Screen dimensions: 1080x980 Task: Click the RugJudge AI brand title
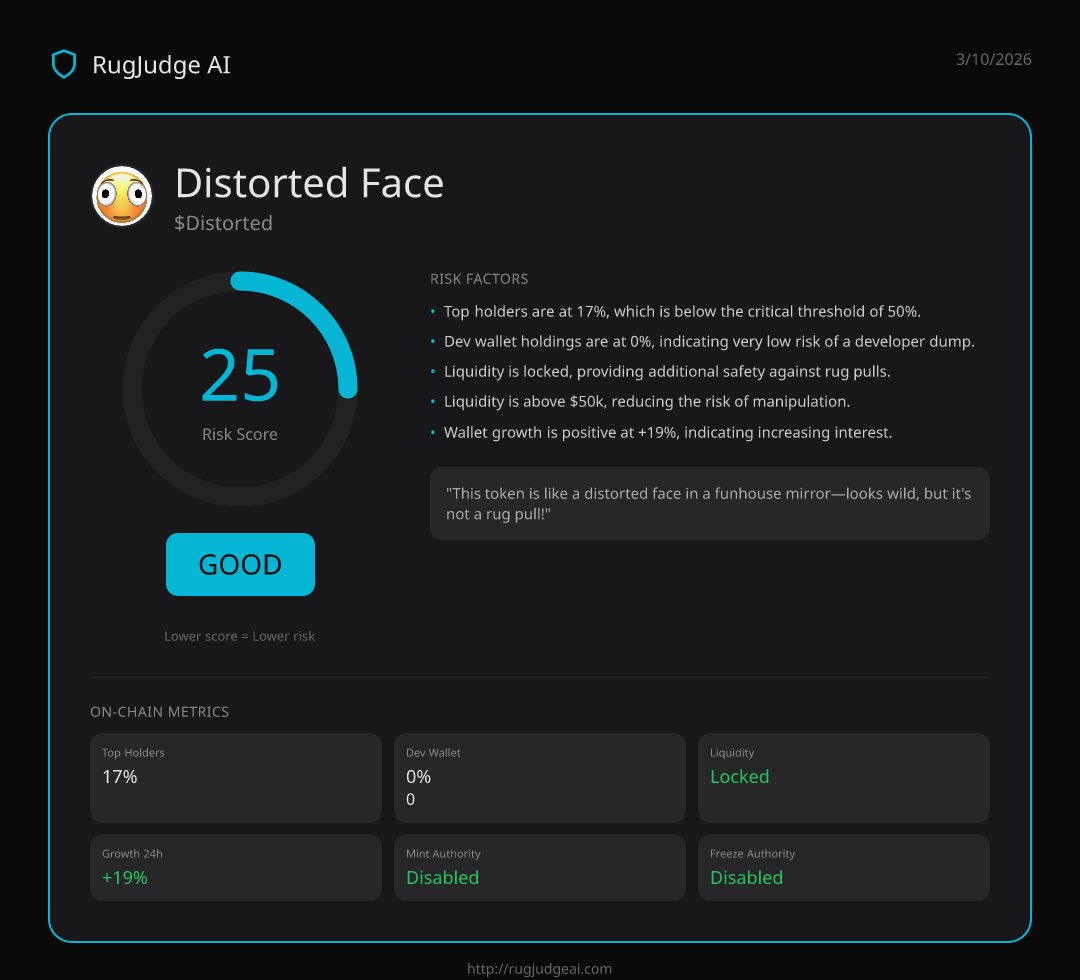coord(161,65)
